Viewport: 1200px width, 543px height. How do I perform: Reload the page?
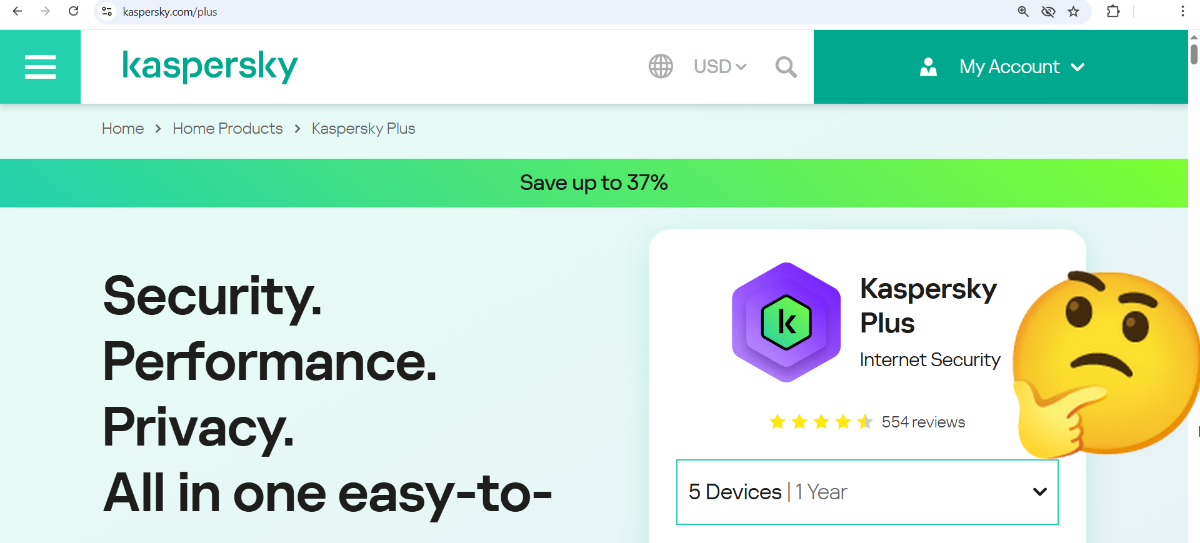pyautogui.click(x=73, y=12)
